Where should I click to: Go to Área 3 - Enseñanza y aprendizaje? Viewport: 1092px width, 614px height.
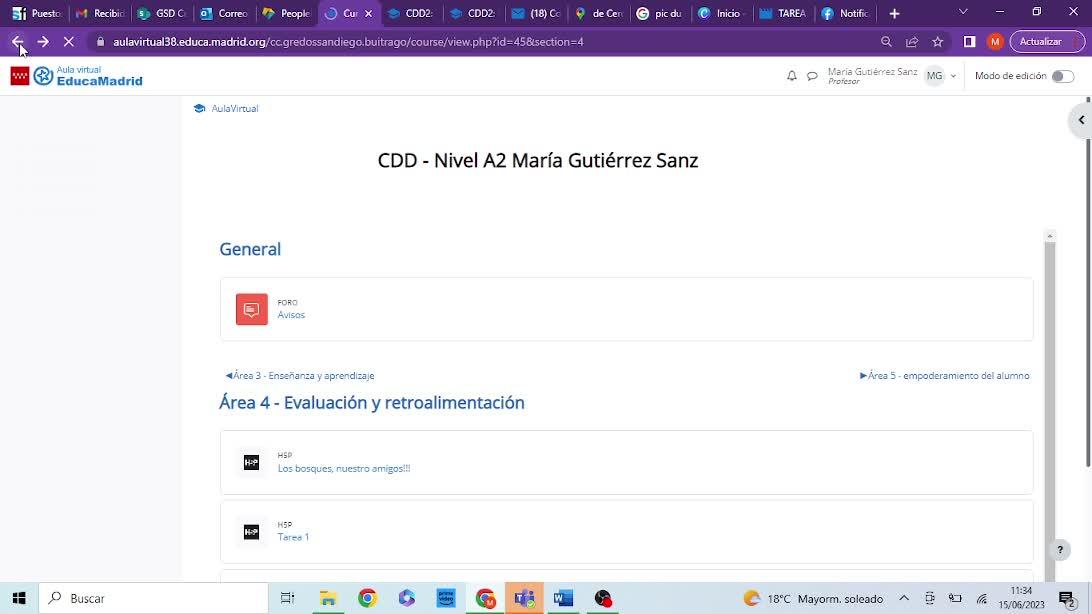(x=299, y=375)
